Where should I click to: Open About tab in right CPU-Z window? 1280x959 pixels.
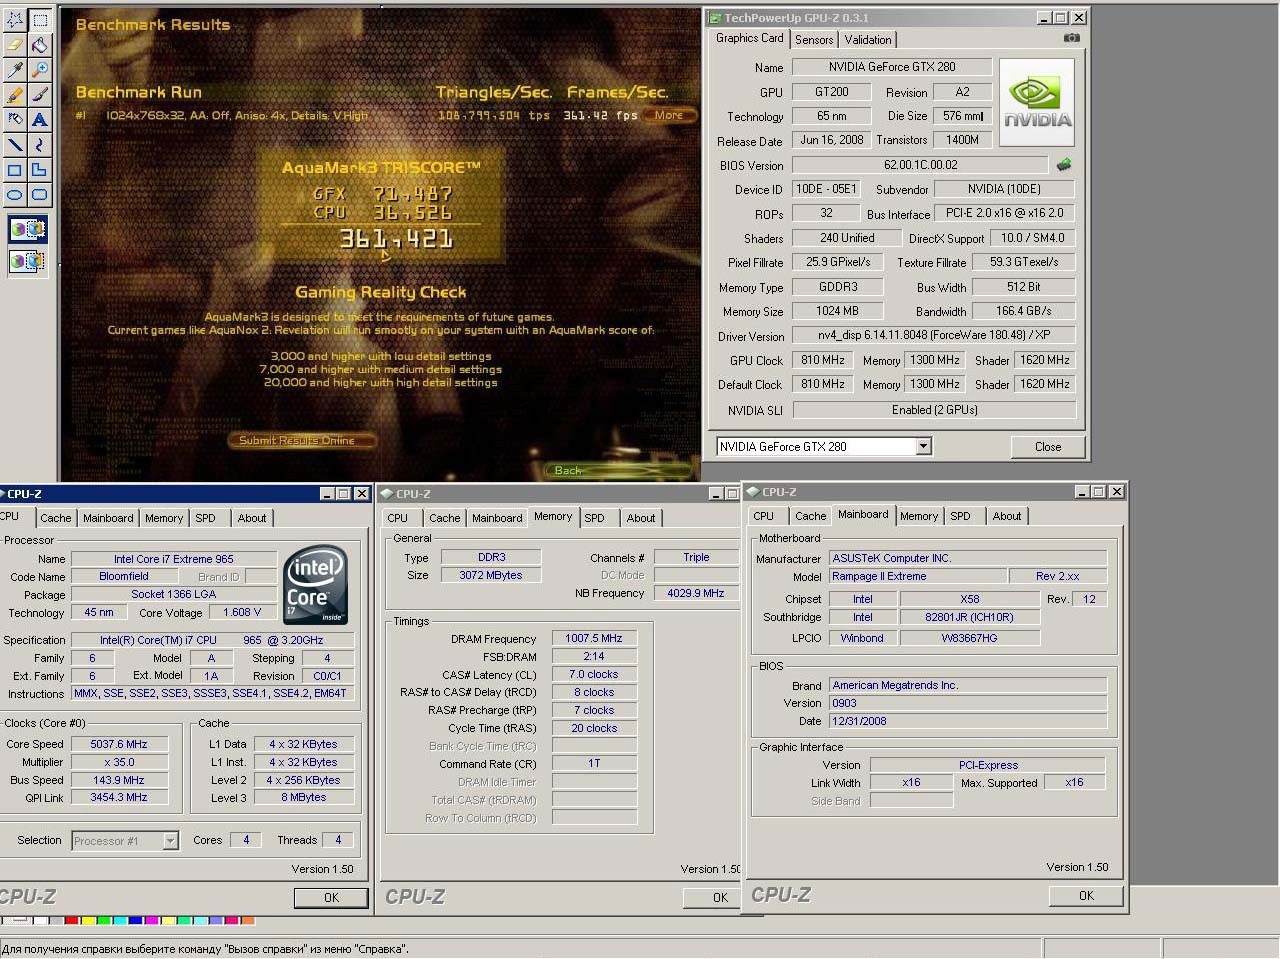pyautogui.click(x=1007, y=516)
